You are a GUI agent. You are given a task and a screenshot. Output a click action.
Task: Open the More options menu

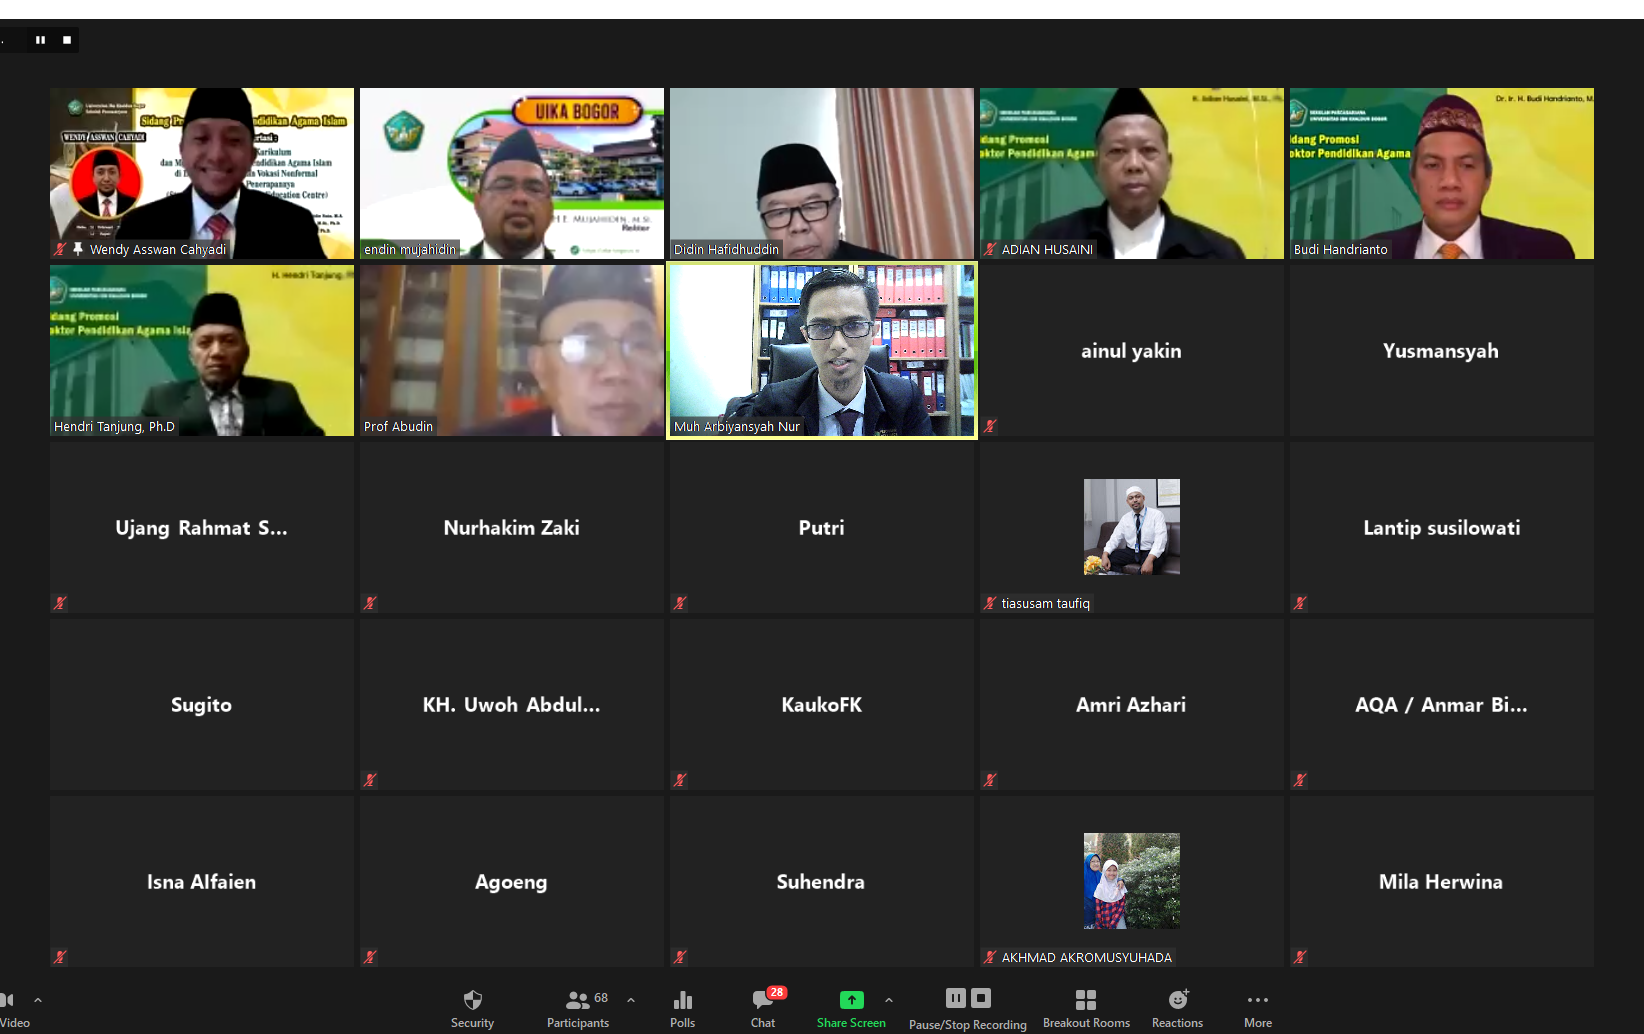point(1258,1007)
